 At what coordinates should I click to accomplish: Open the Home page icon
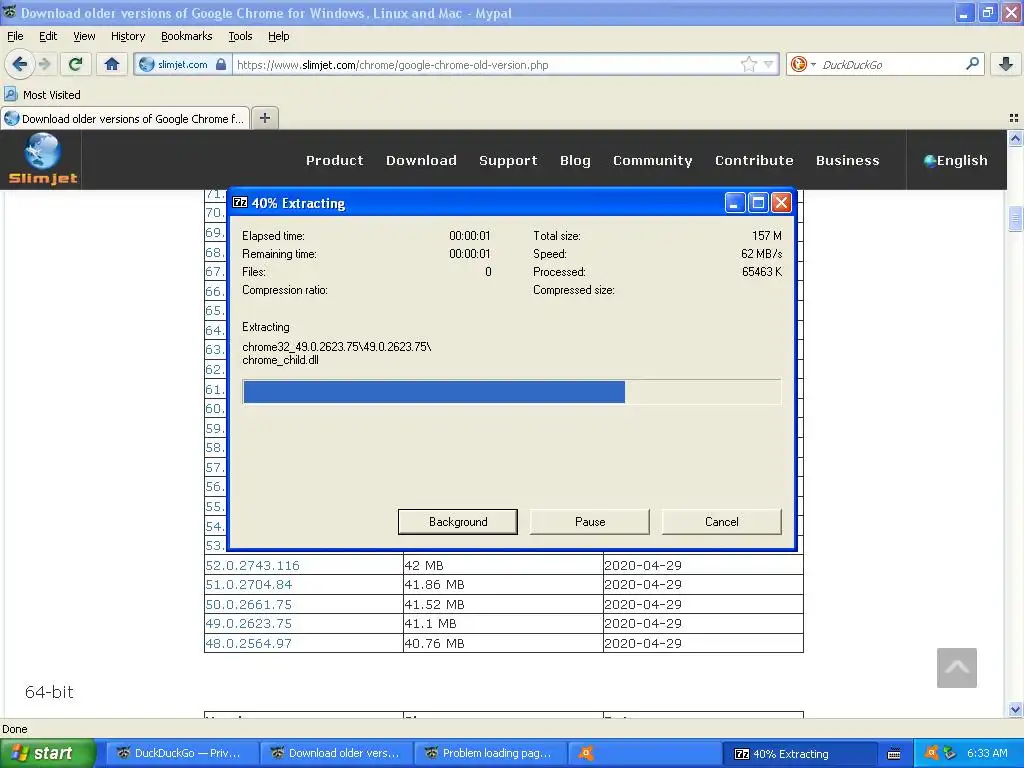point(112,64)
